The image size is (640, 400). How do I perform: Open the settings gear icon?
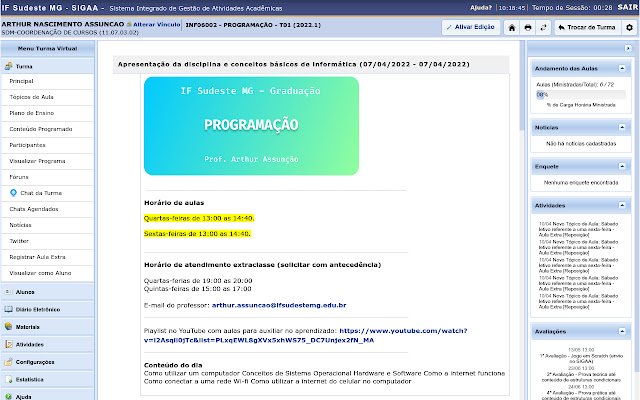(x=629, y=28)
